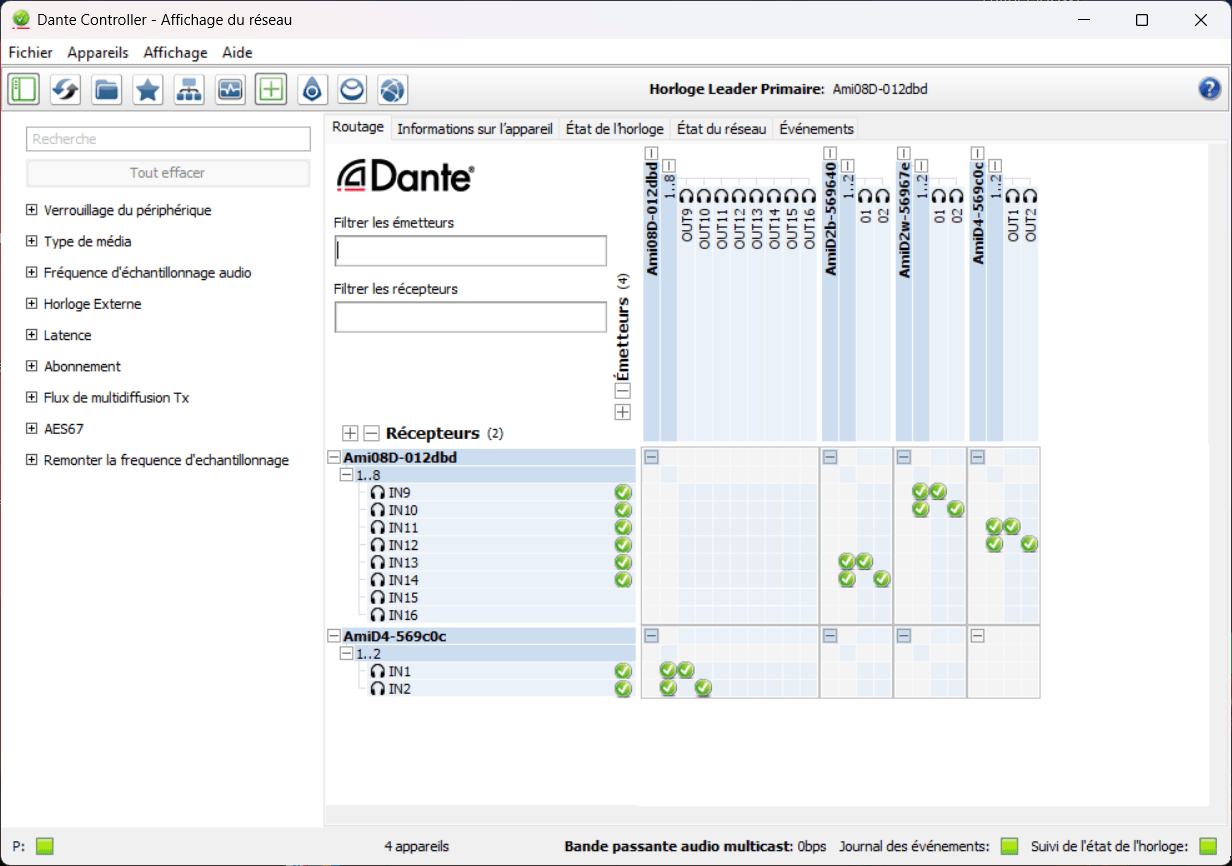Image resolution: width=1232 pixels, height=866 pixels.
Task: Expand the Abonnement filter
Action: (32, 366)
